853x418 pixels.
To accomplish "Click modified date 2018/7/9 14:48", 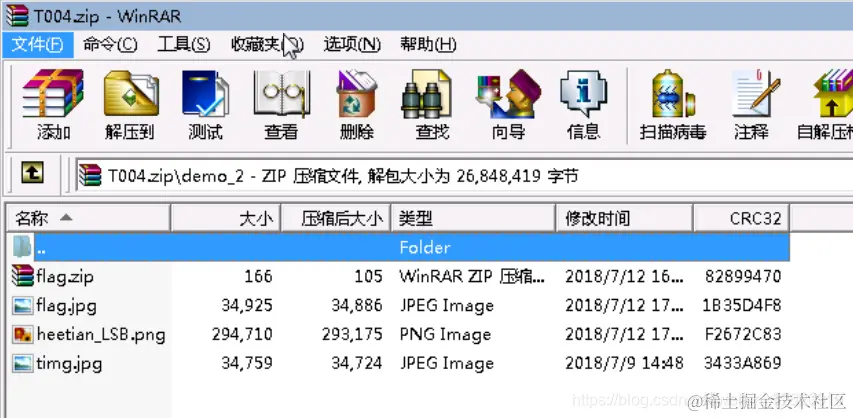I will coord(625,363).
